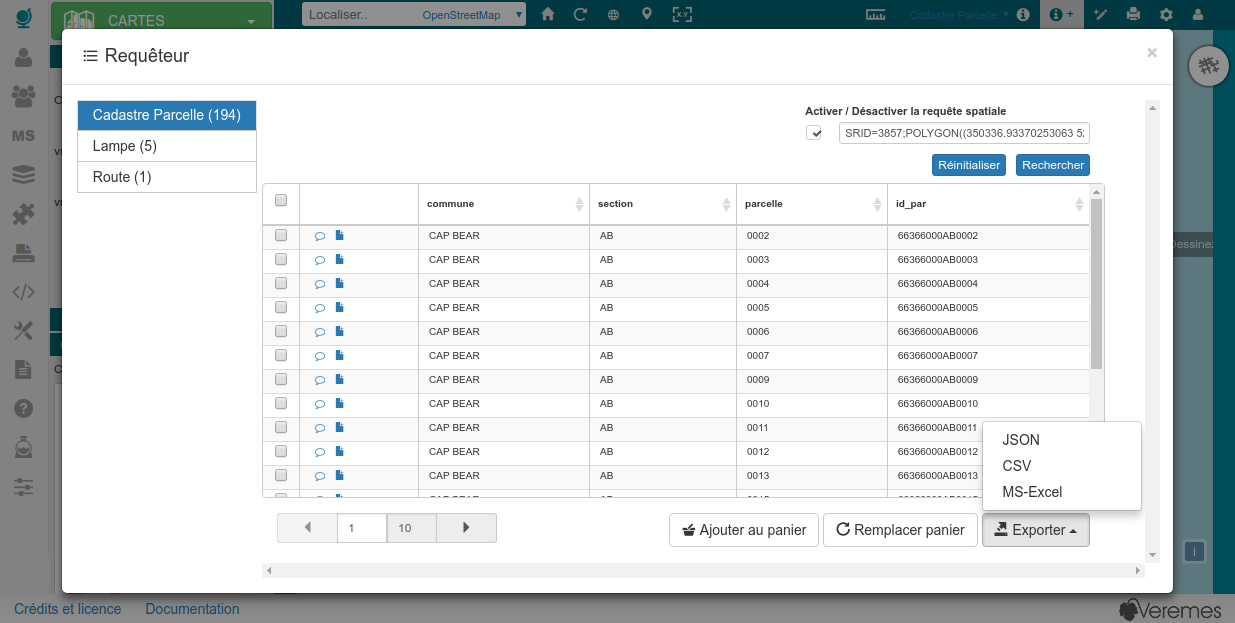Click the results table vertical scrollbar

(x=1097, y=284)
